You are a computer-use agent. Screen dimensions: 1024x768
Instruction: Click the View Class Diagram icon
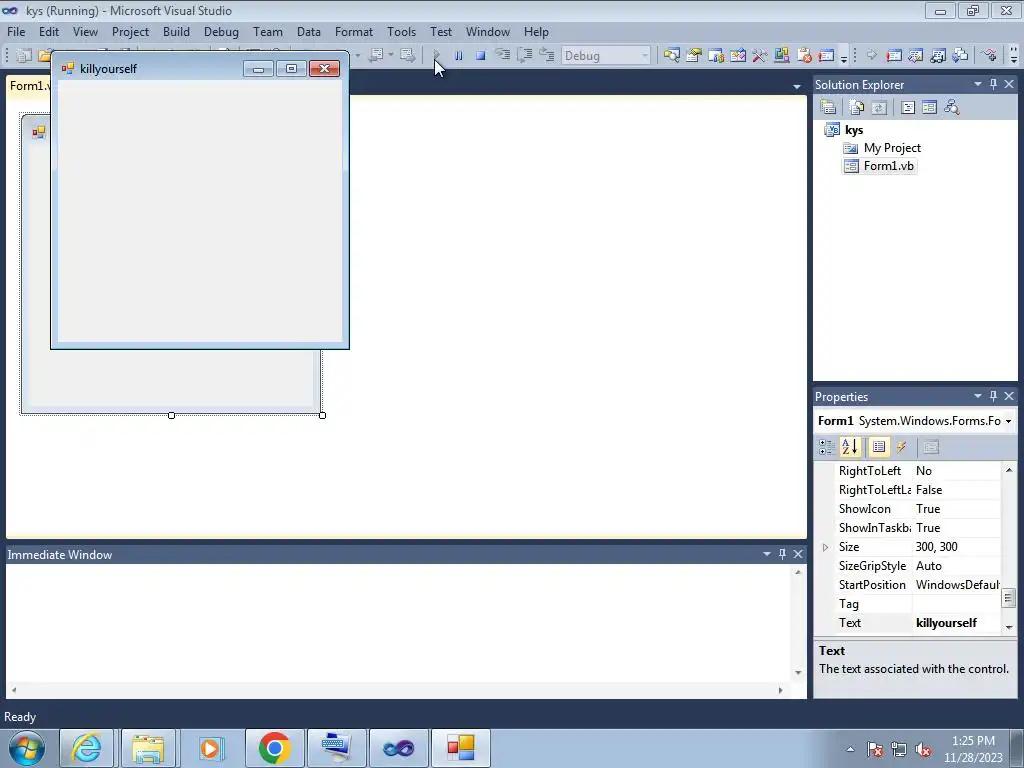[952, 107]
